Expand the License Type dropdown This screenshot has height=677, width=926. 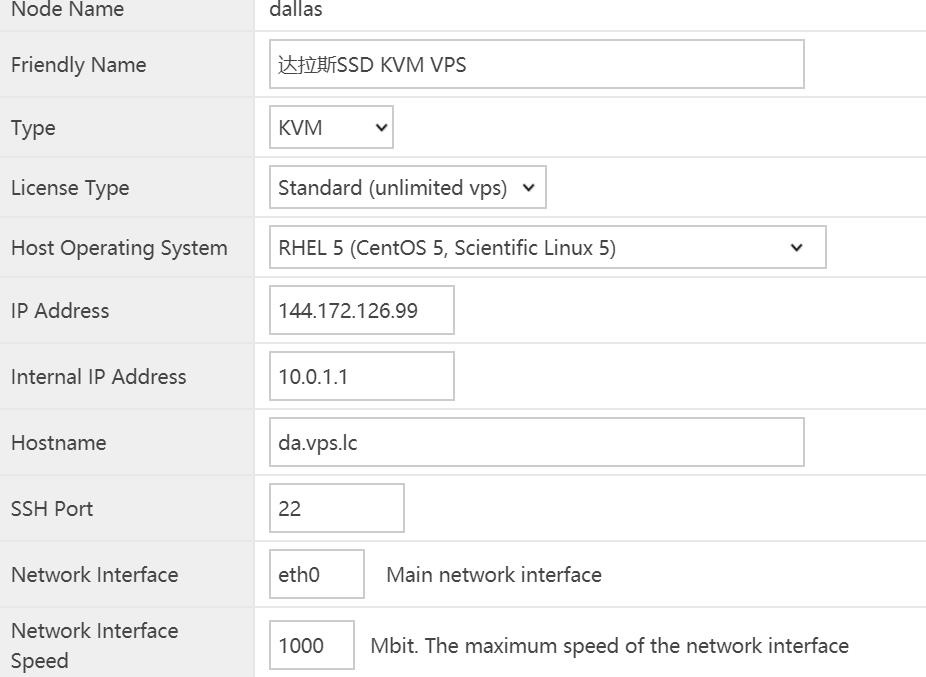tap(407, 188)
